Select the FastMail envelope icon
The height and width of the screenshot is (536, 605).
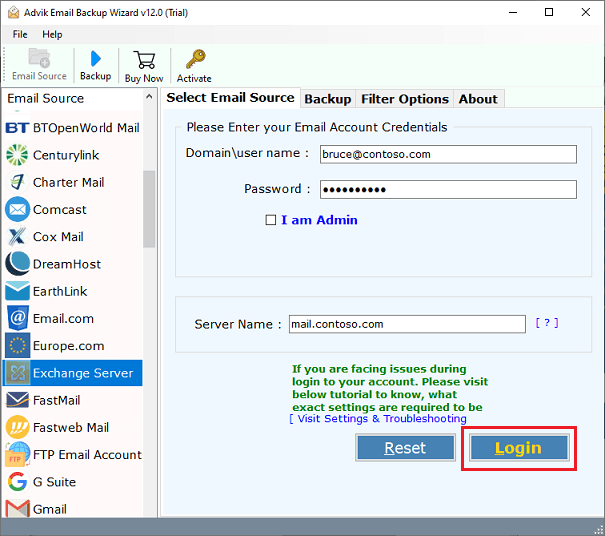pos(17,400)
